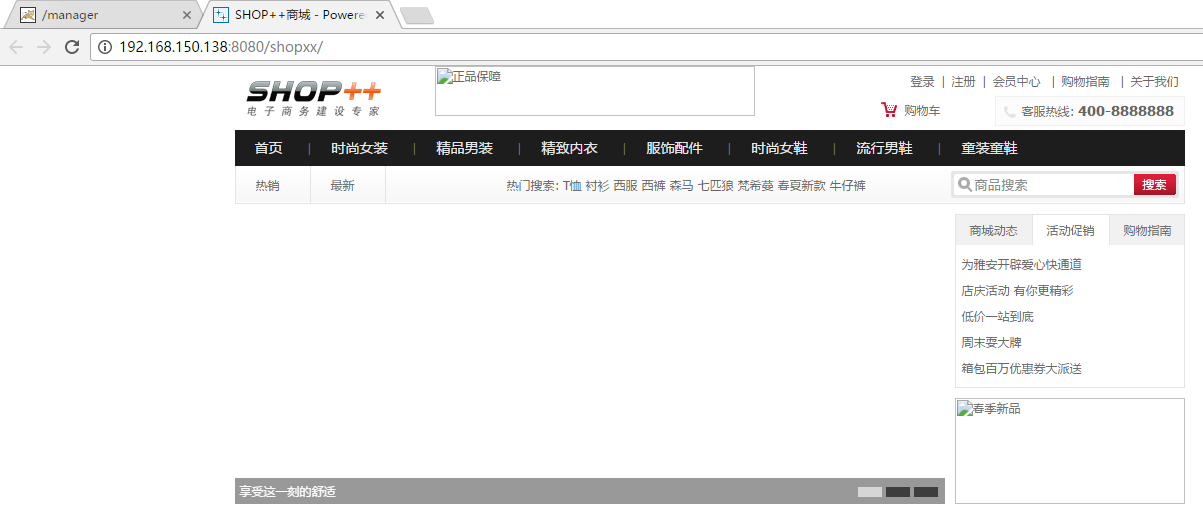
Task: Reload the page with the refresh icon
Action: pos(72,47)
